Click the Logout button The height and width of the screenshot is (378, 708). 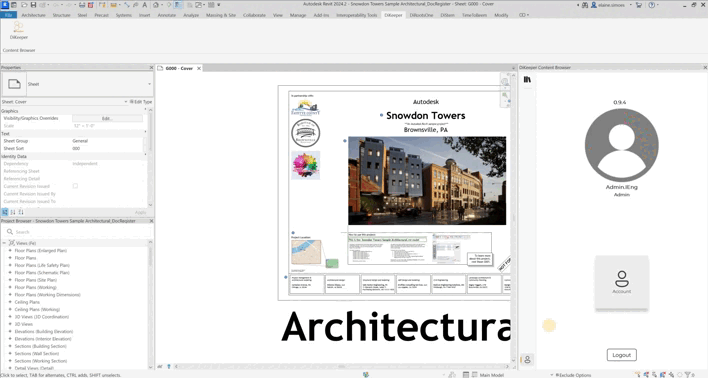pos(621,355)
